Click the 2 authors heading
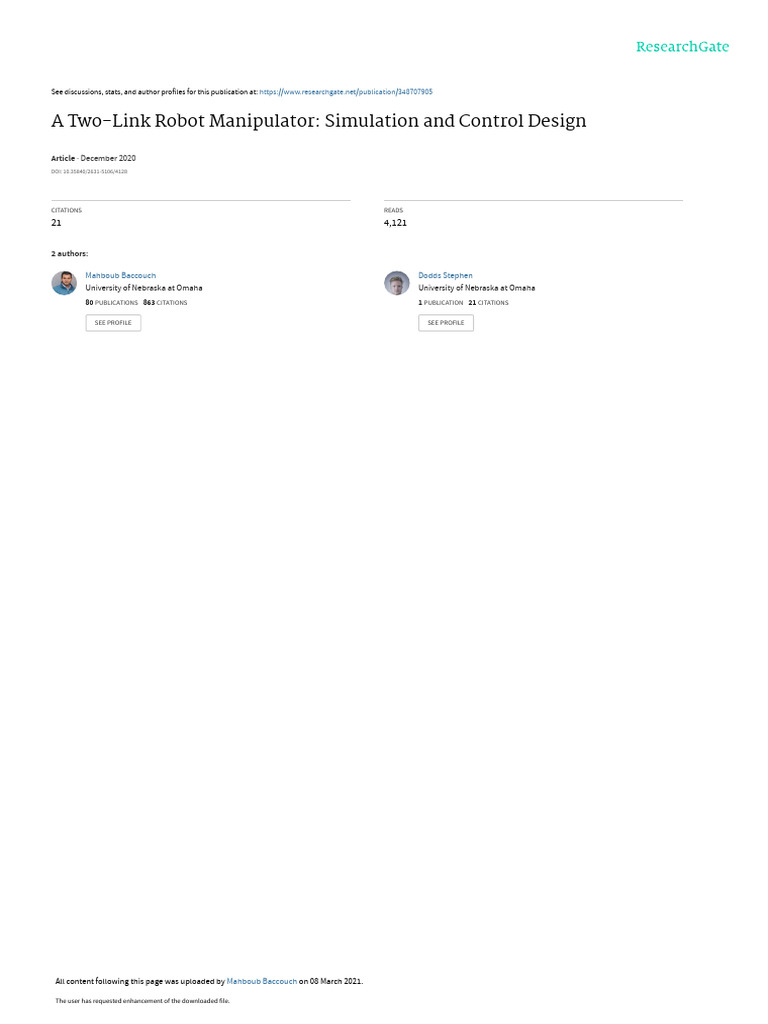The image size is (768, 1024). (x=69, y=253)
